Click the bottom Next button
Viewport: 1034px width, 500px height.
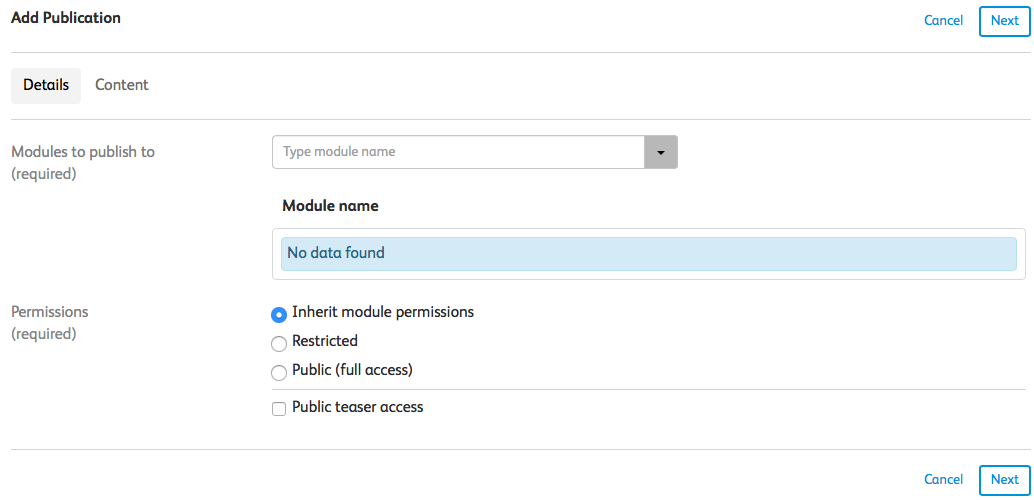tap(1004, 480)
